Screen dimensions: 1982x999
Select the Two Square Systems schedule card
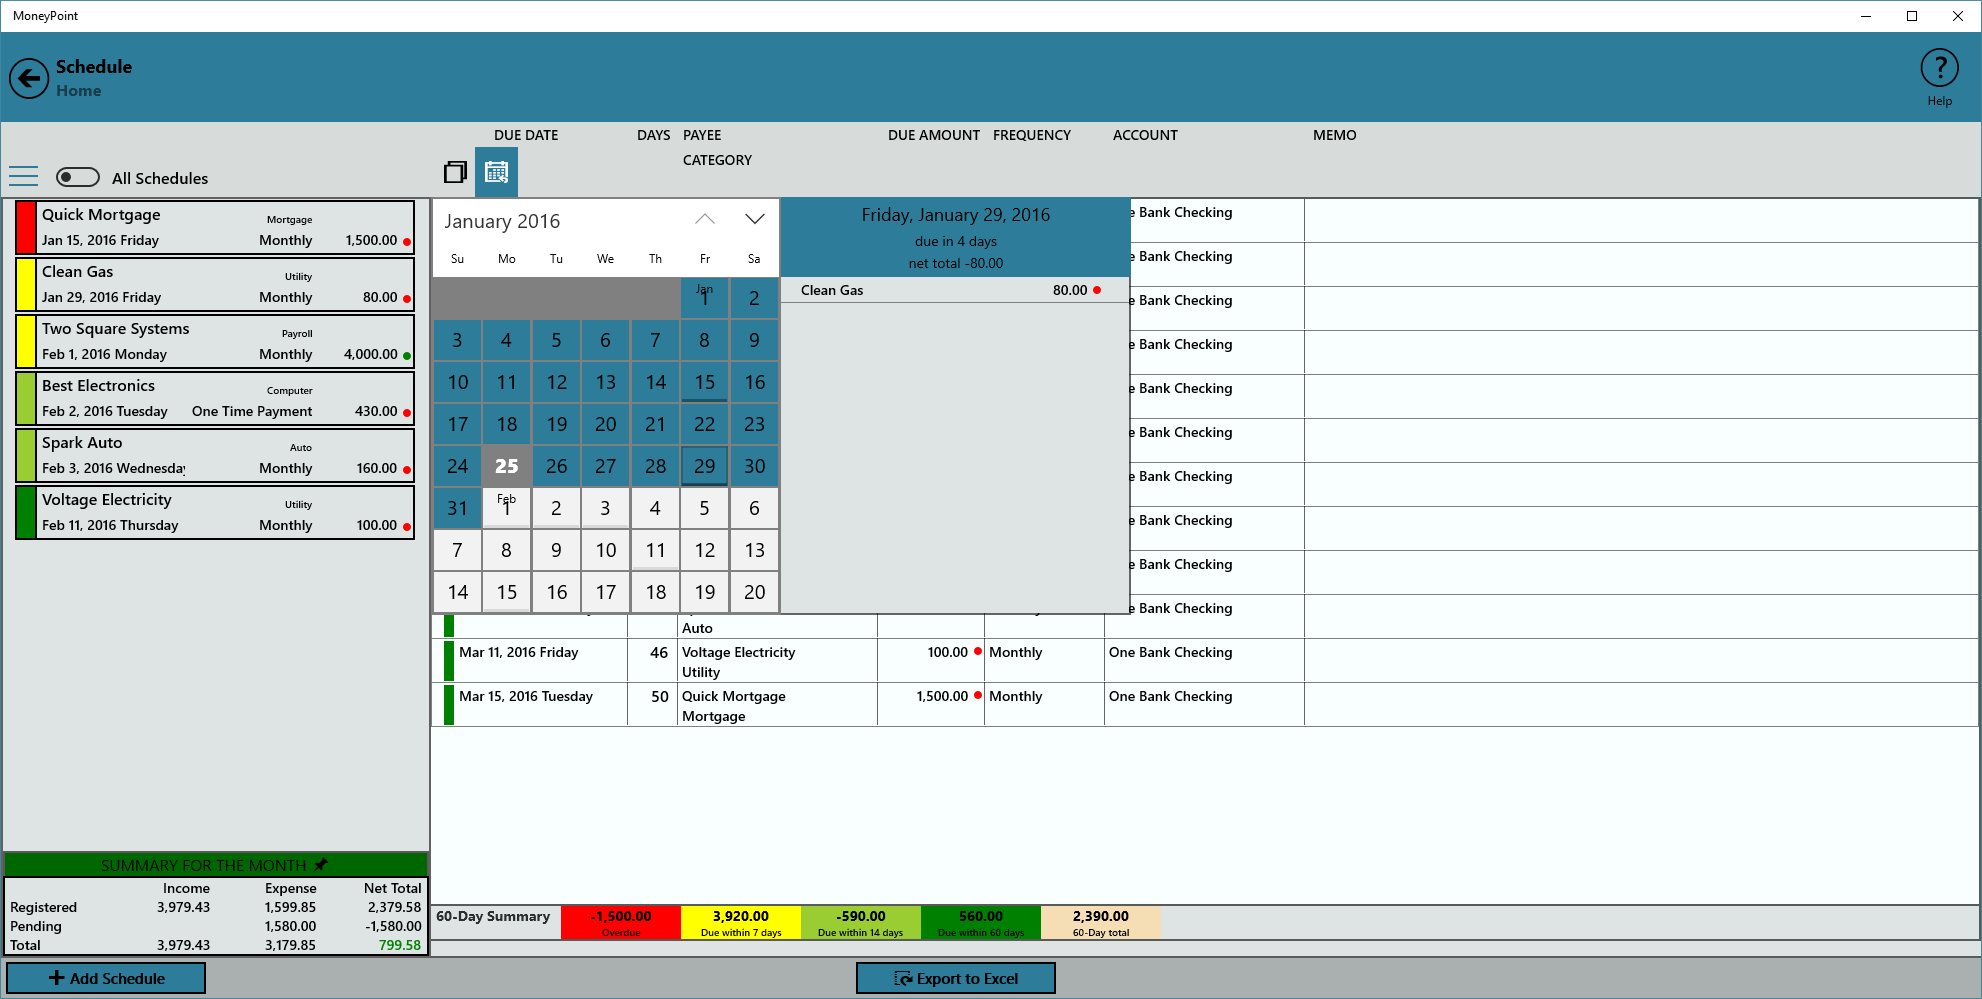[215, 341]
